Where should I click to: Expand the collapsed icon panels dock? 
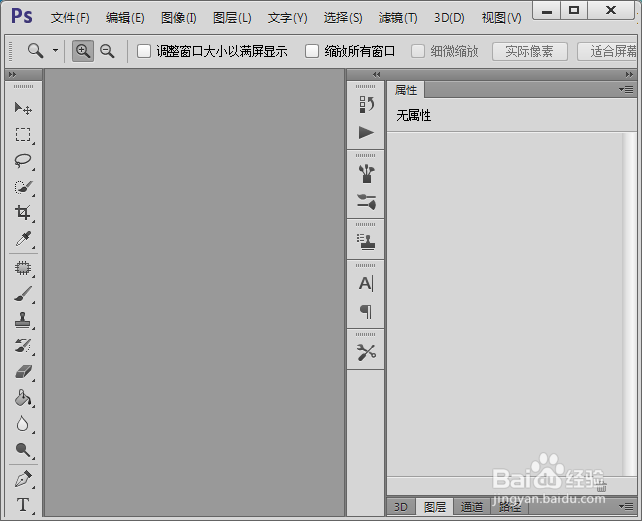pos(377,75)
